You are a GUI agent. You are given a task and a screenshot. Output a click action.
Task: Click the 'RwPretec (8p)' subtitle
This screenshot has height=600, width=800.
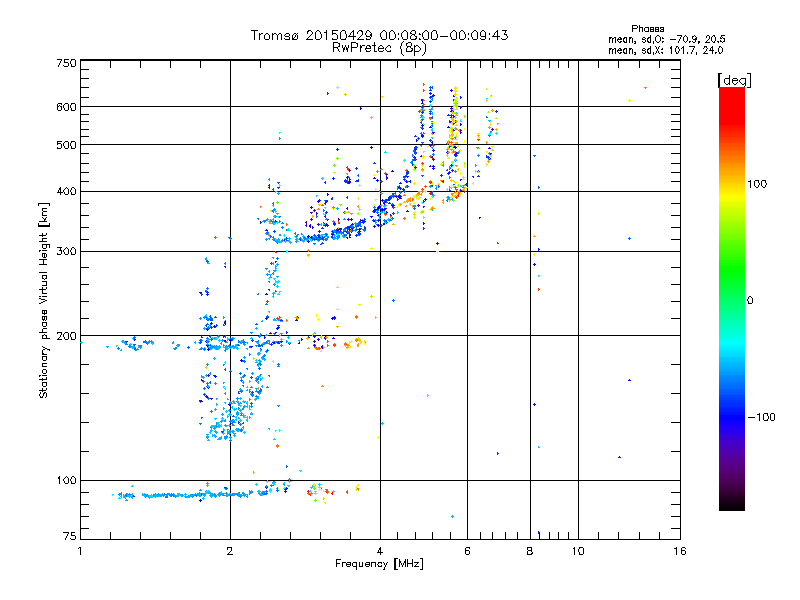click(x=379, y=48)
